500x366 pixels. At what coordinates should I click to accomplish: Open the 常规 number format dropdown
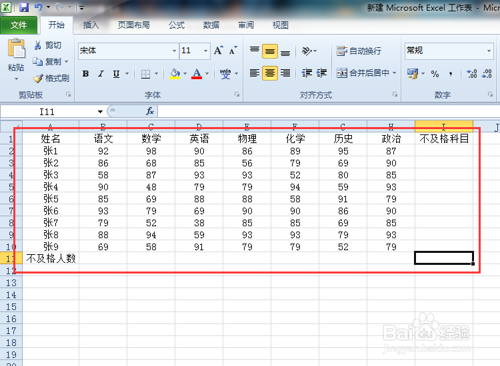coord(489,51)
